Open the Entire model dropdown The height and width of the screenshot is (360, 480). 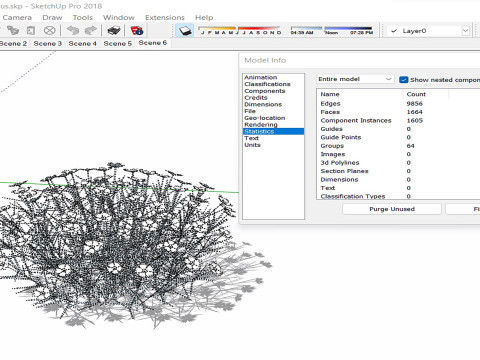tap(355, 79)
